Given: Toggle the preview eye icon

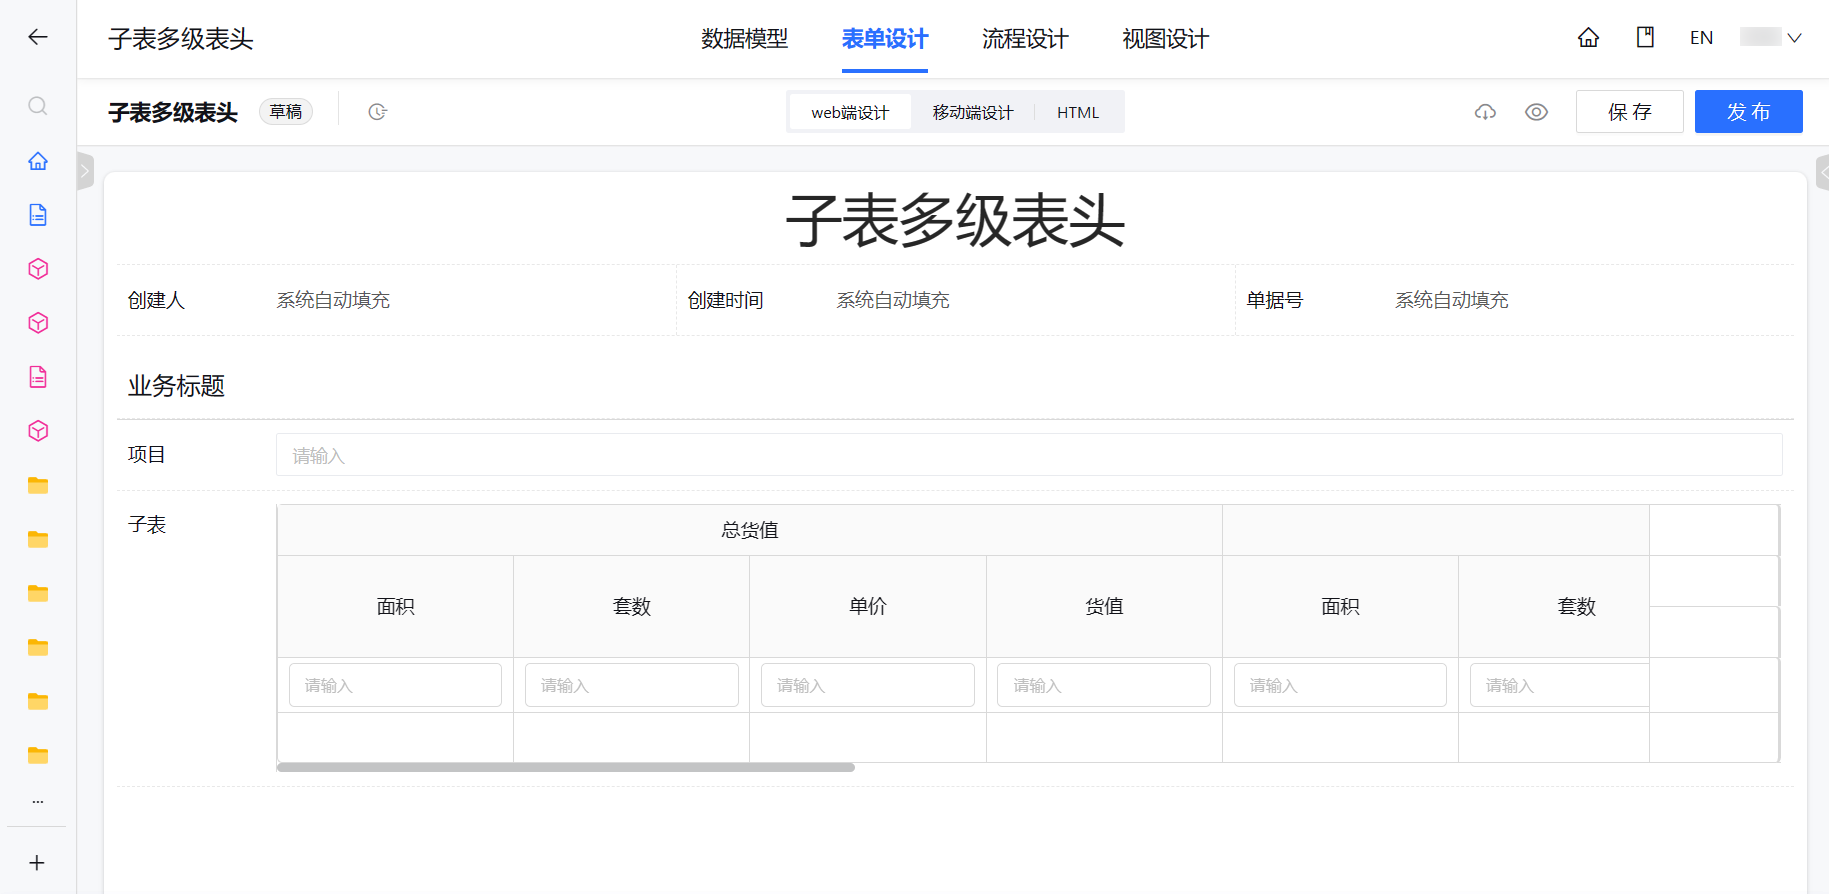Looking at the screenshot, I should pyautogui.click(x=1536, y=112).
